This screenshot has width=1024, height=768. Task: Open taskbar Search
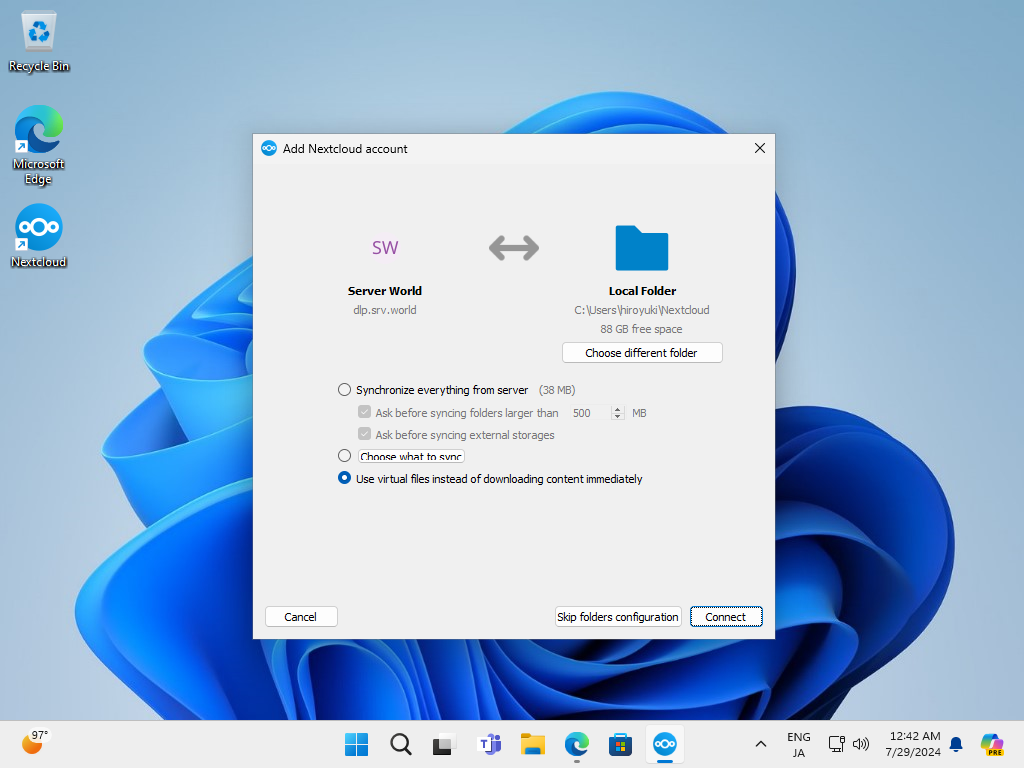coord(400,744)
